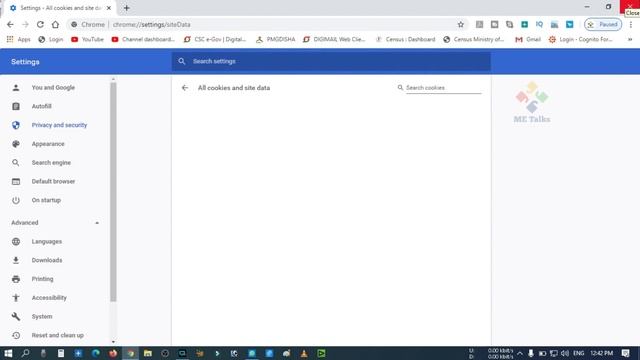Open the Chrome three-dot menu
640x360 pixels.
tap(631, 24)
